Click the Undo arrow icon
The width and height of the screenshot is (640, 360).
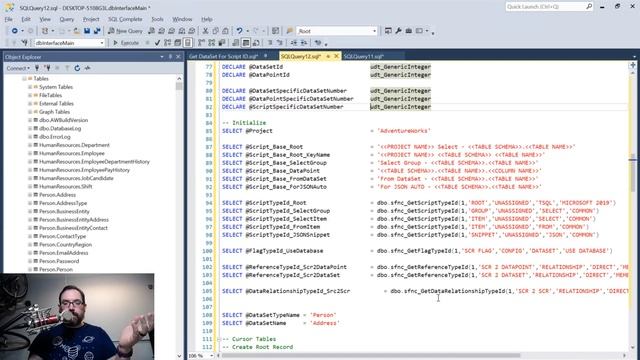(240, 31)
